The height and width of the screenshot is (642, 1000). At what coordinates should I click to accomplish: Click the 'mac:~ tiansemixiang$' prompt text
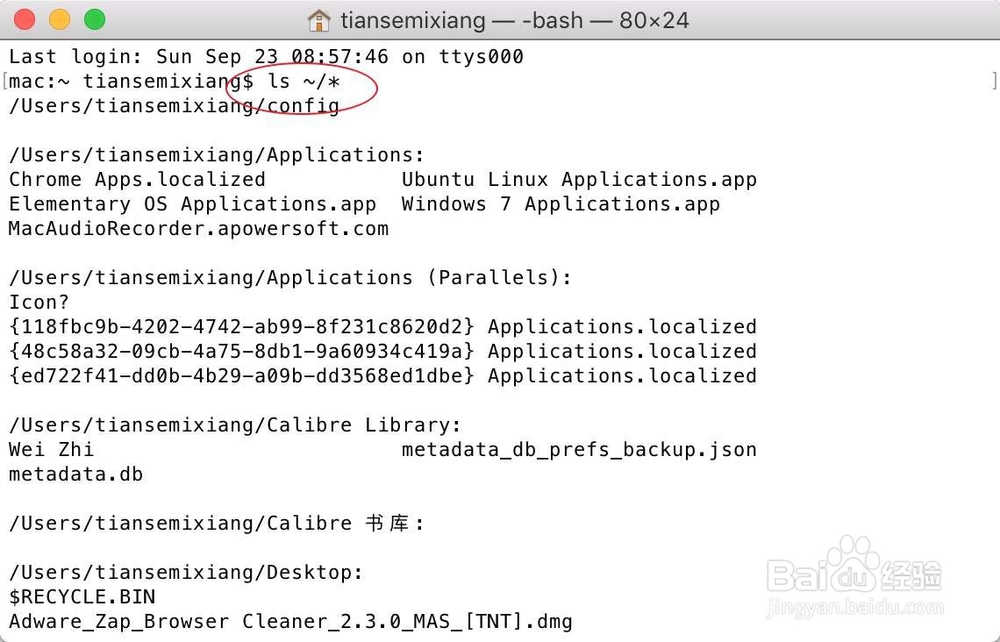point(131,82)
